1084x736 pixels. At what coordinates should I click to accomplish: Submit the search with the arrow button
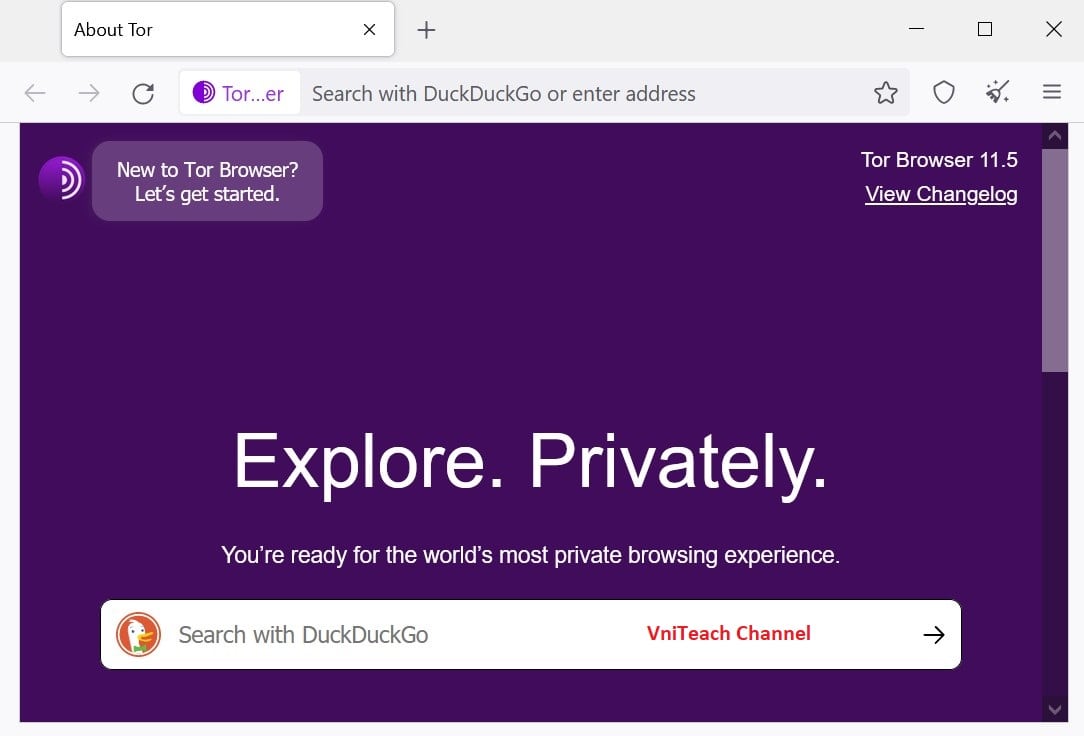(x=934, y=634)
